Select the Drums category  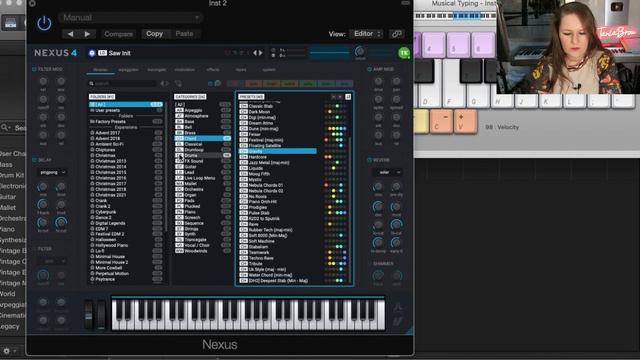point(203,155)
